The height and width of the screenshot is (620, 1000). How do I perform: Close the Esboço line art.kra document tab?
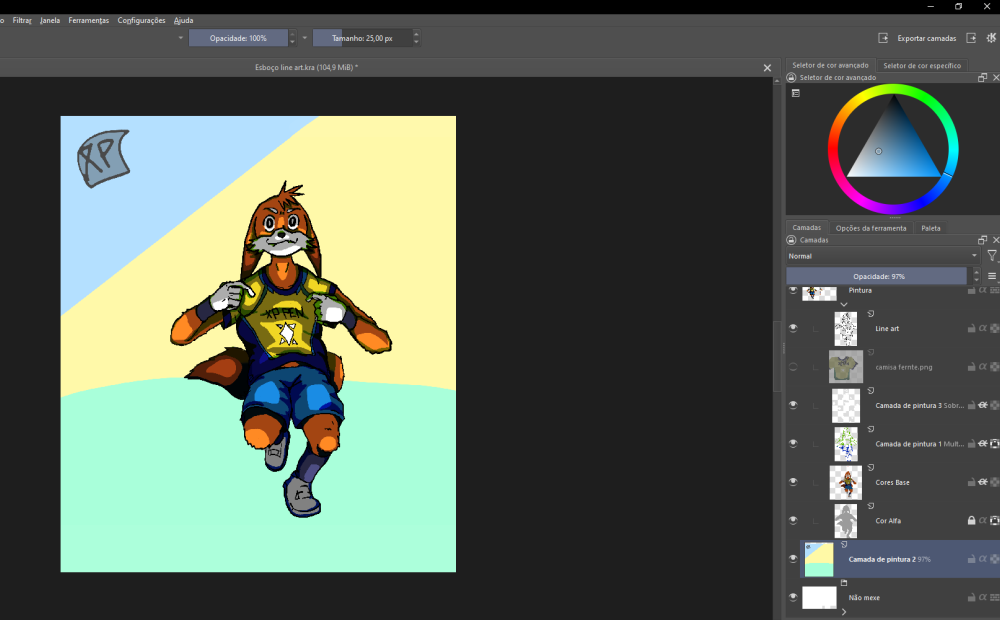pos(767,68)
